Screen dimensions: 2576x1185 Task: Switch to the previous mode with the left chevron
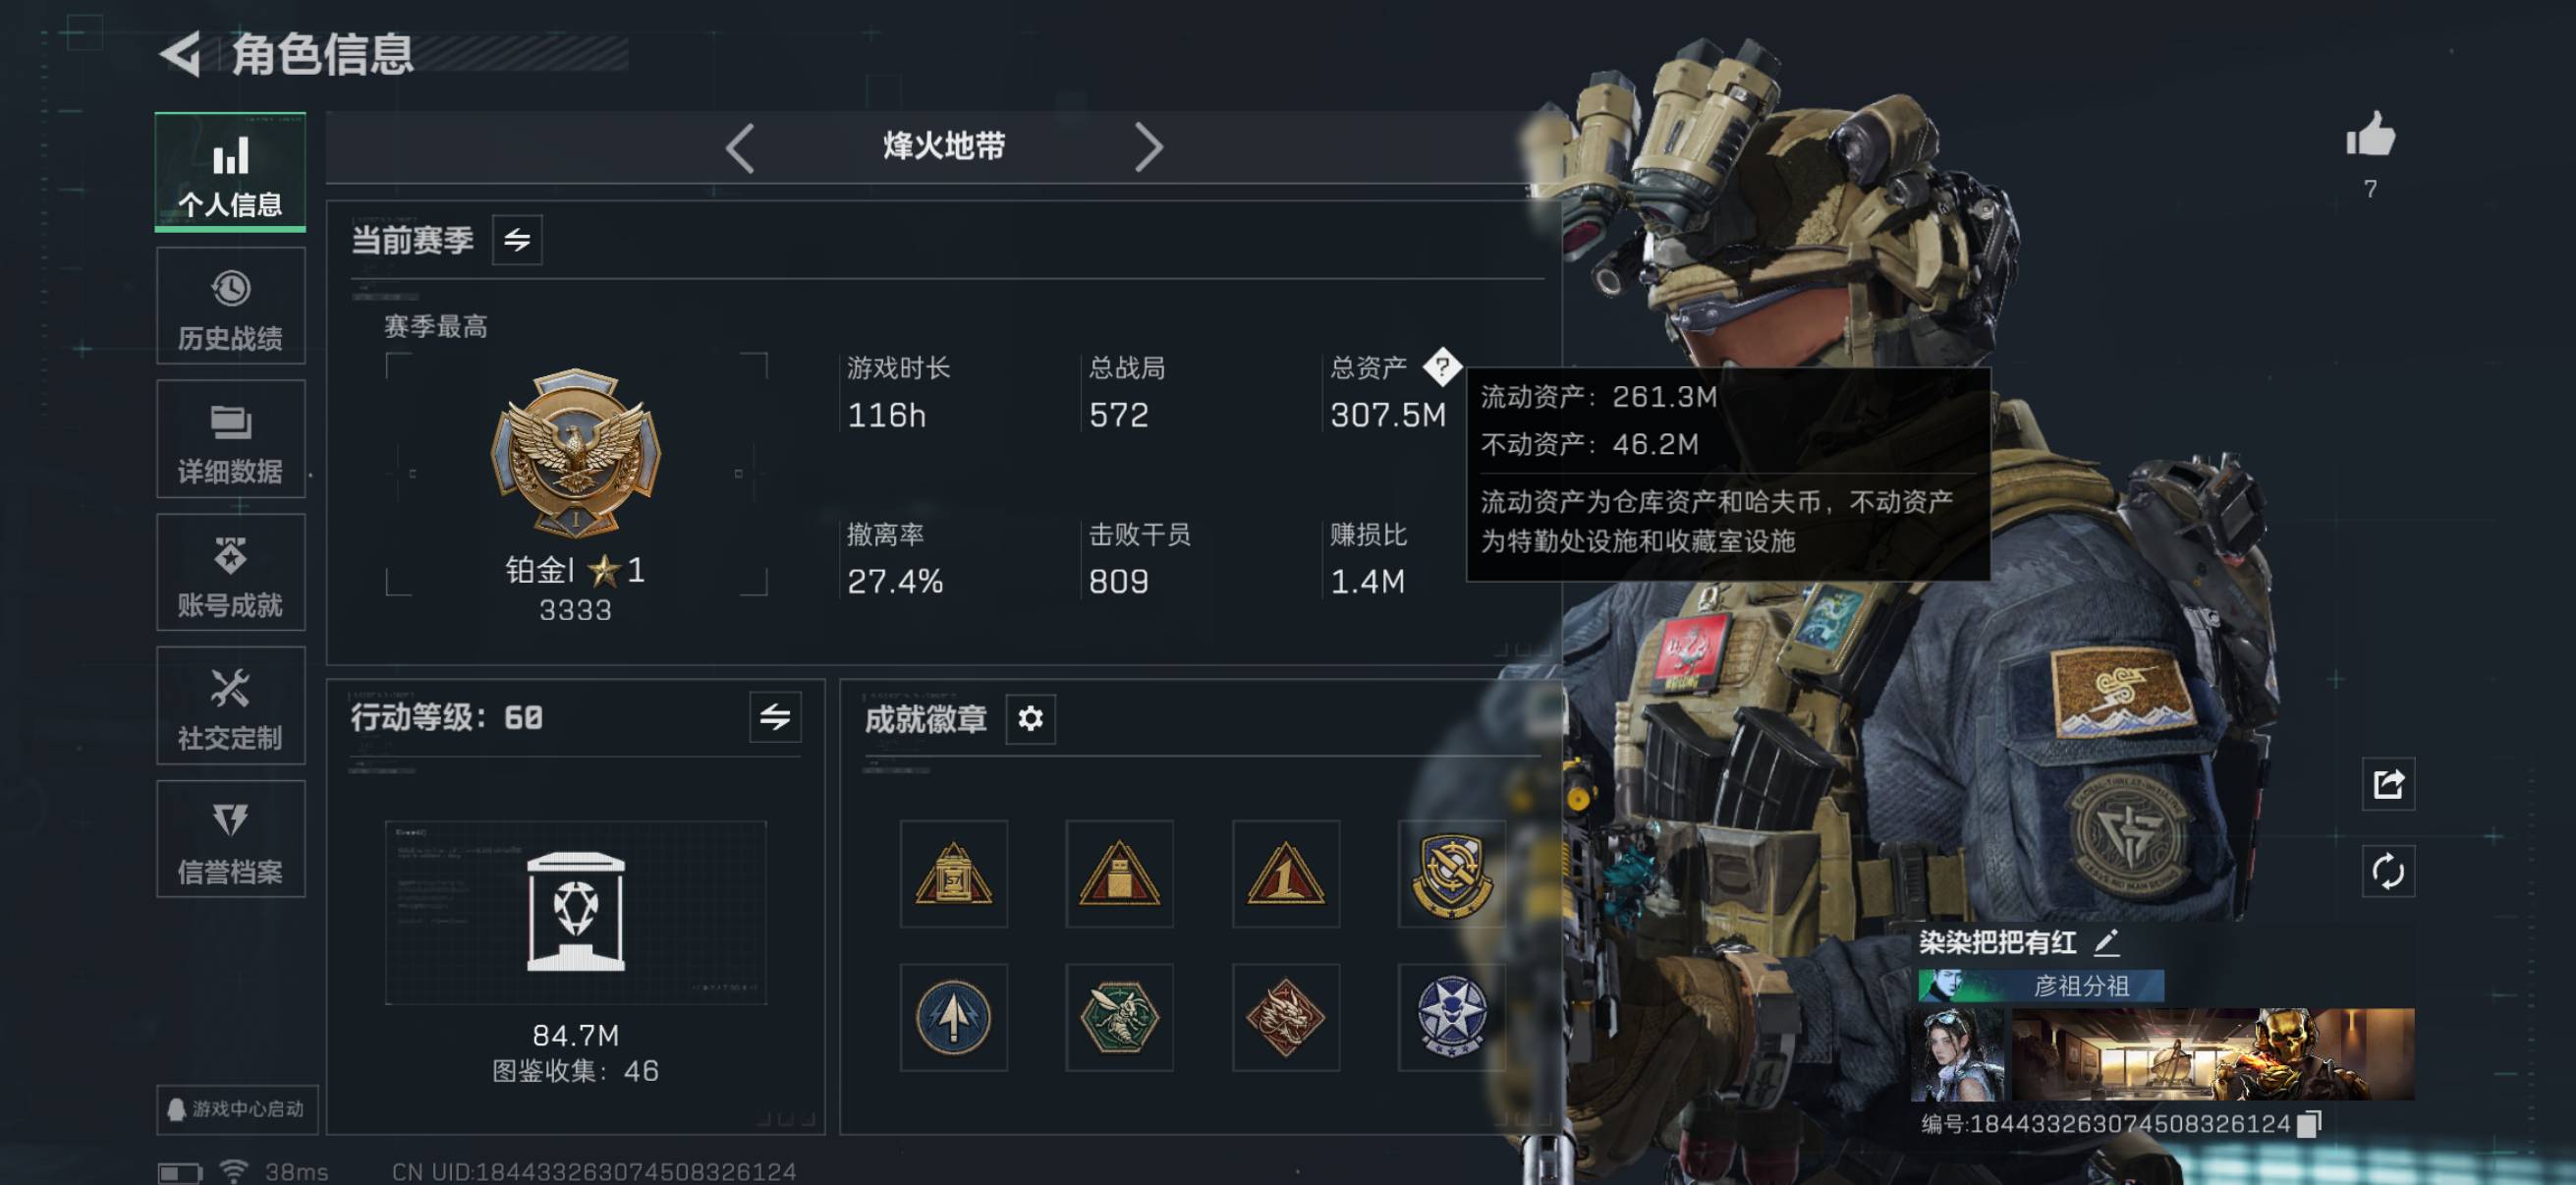point(740,148)
